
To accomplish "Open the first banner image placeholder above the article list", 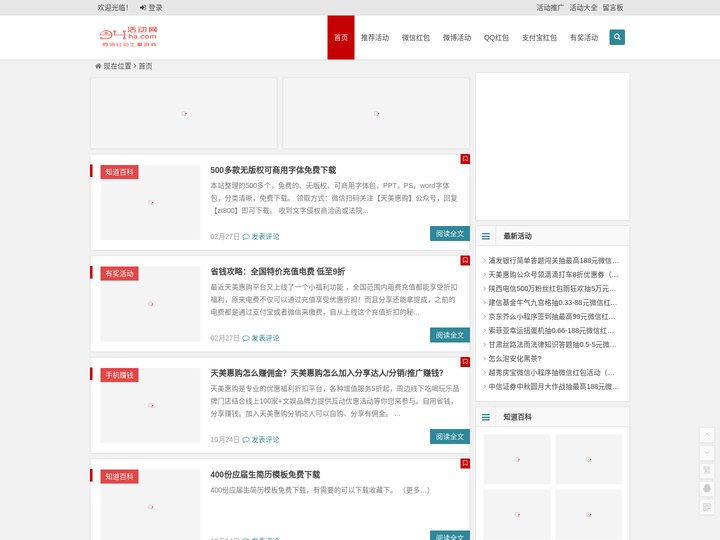I will [184, 113].
